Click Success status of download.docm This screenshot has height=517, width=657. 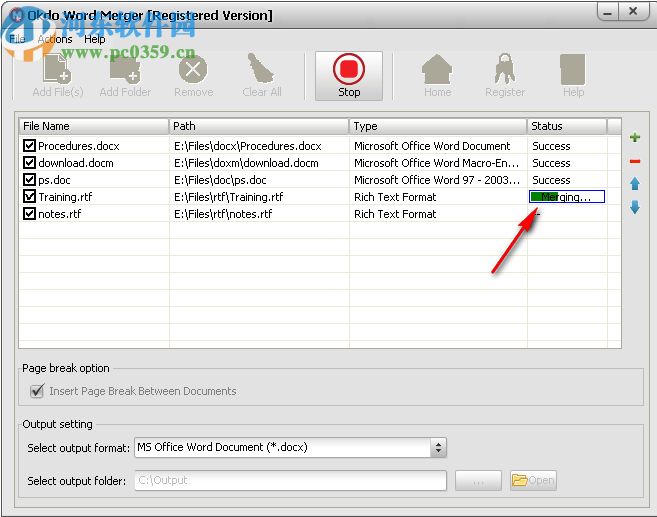point(551,163)
